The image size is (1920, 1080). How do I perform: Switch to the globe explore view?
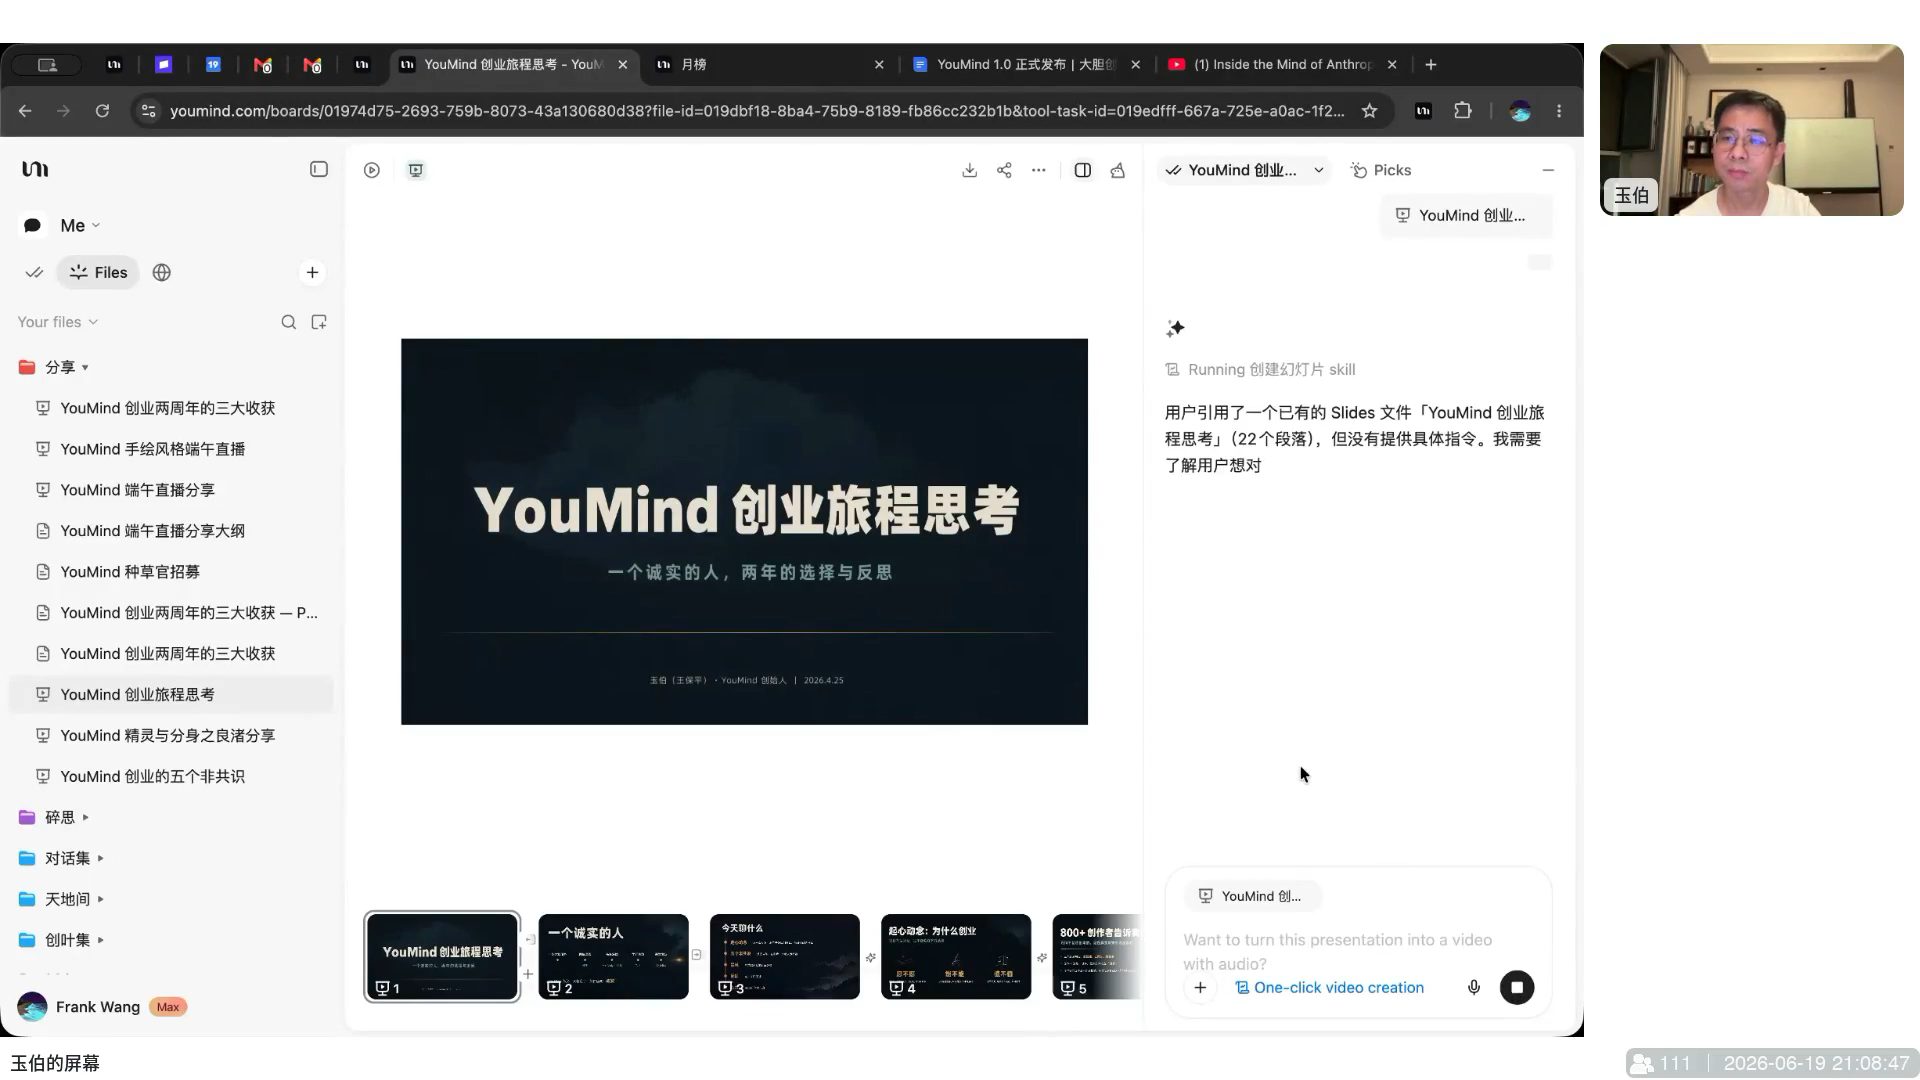tap(161, 272)
